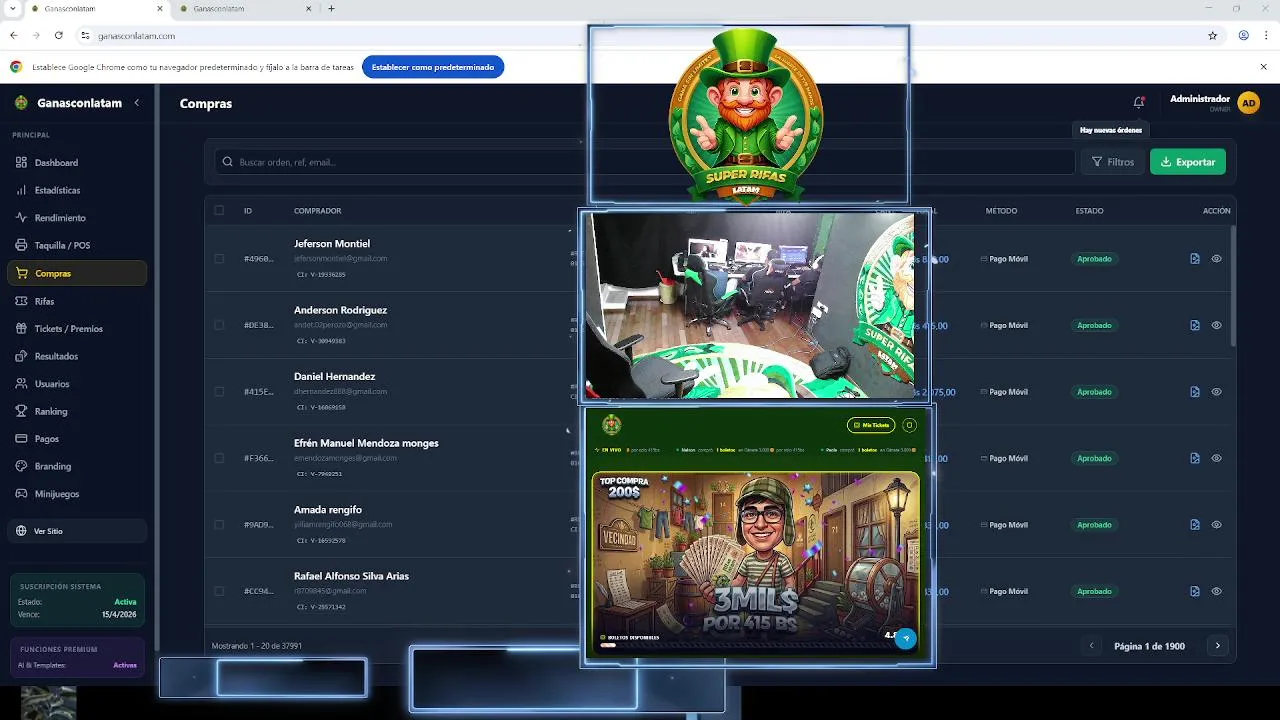Screen dimensions: 1280x720
Task: View Rafael Alfonso Silva Arias eye icon
Action: coord(1217,591)
